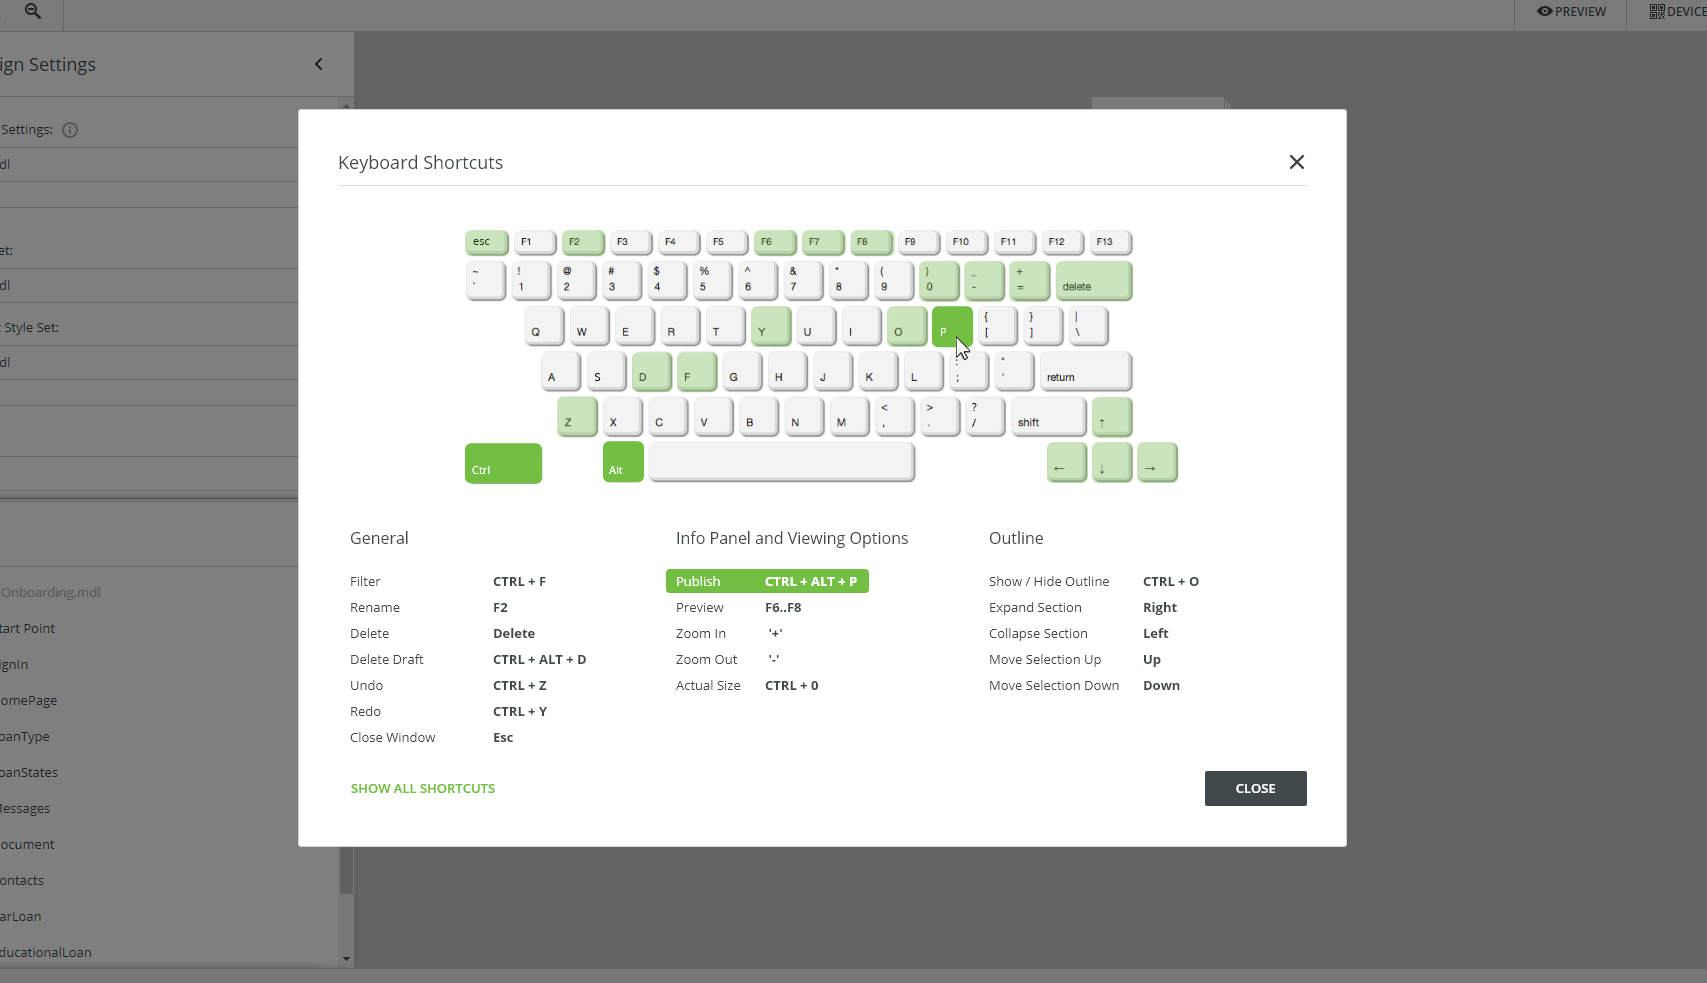Select HomePage in the left sidebar

(x=29, y=700)
